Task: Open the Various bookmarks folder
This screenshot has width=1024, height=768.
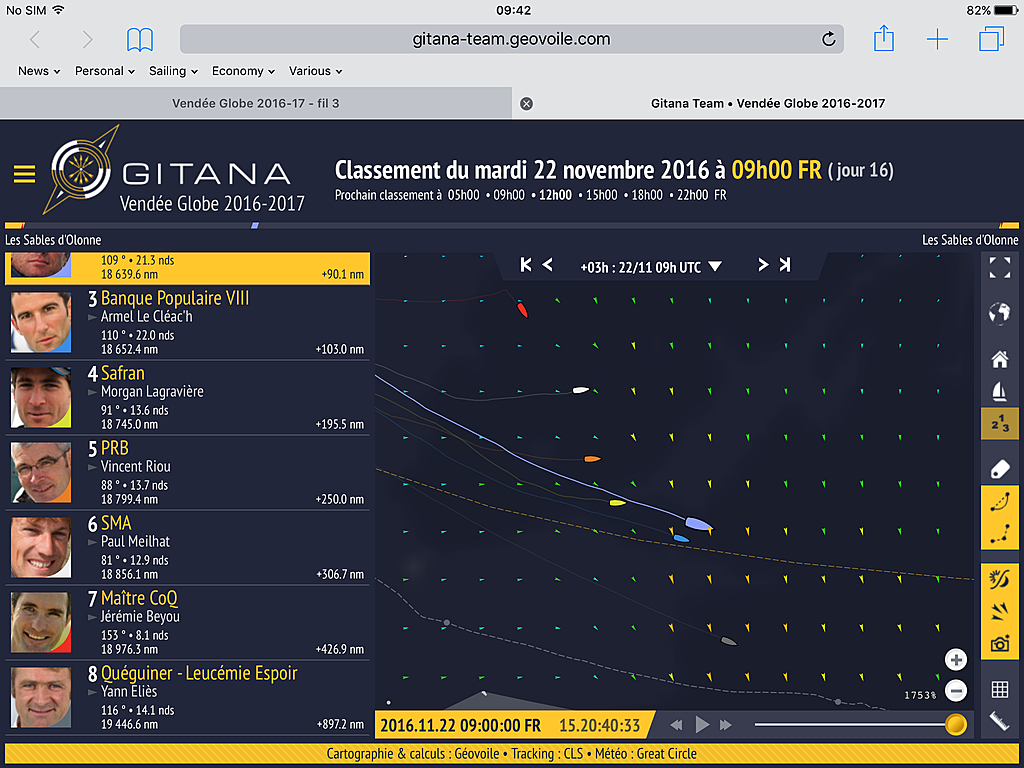Action: pyautogui.click(x=315, y=71)
